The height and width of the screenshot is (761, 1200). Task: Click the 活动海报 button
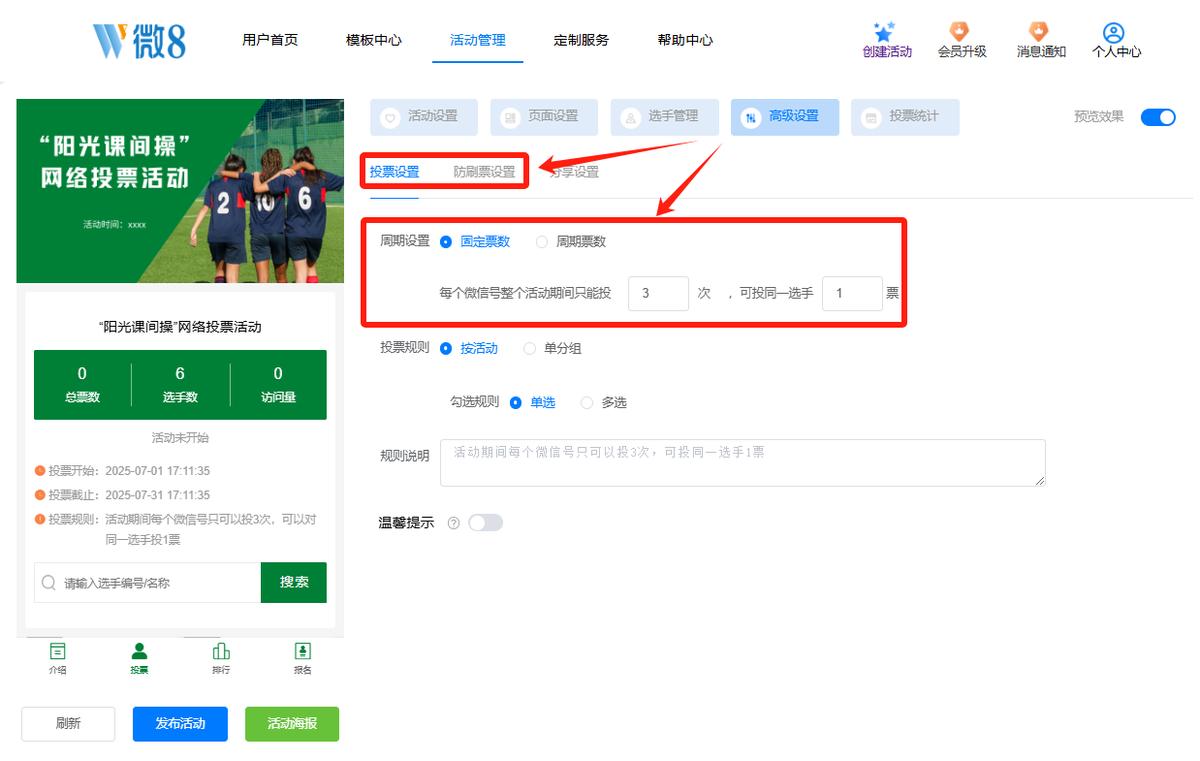tap(292, 724)
